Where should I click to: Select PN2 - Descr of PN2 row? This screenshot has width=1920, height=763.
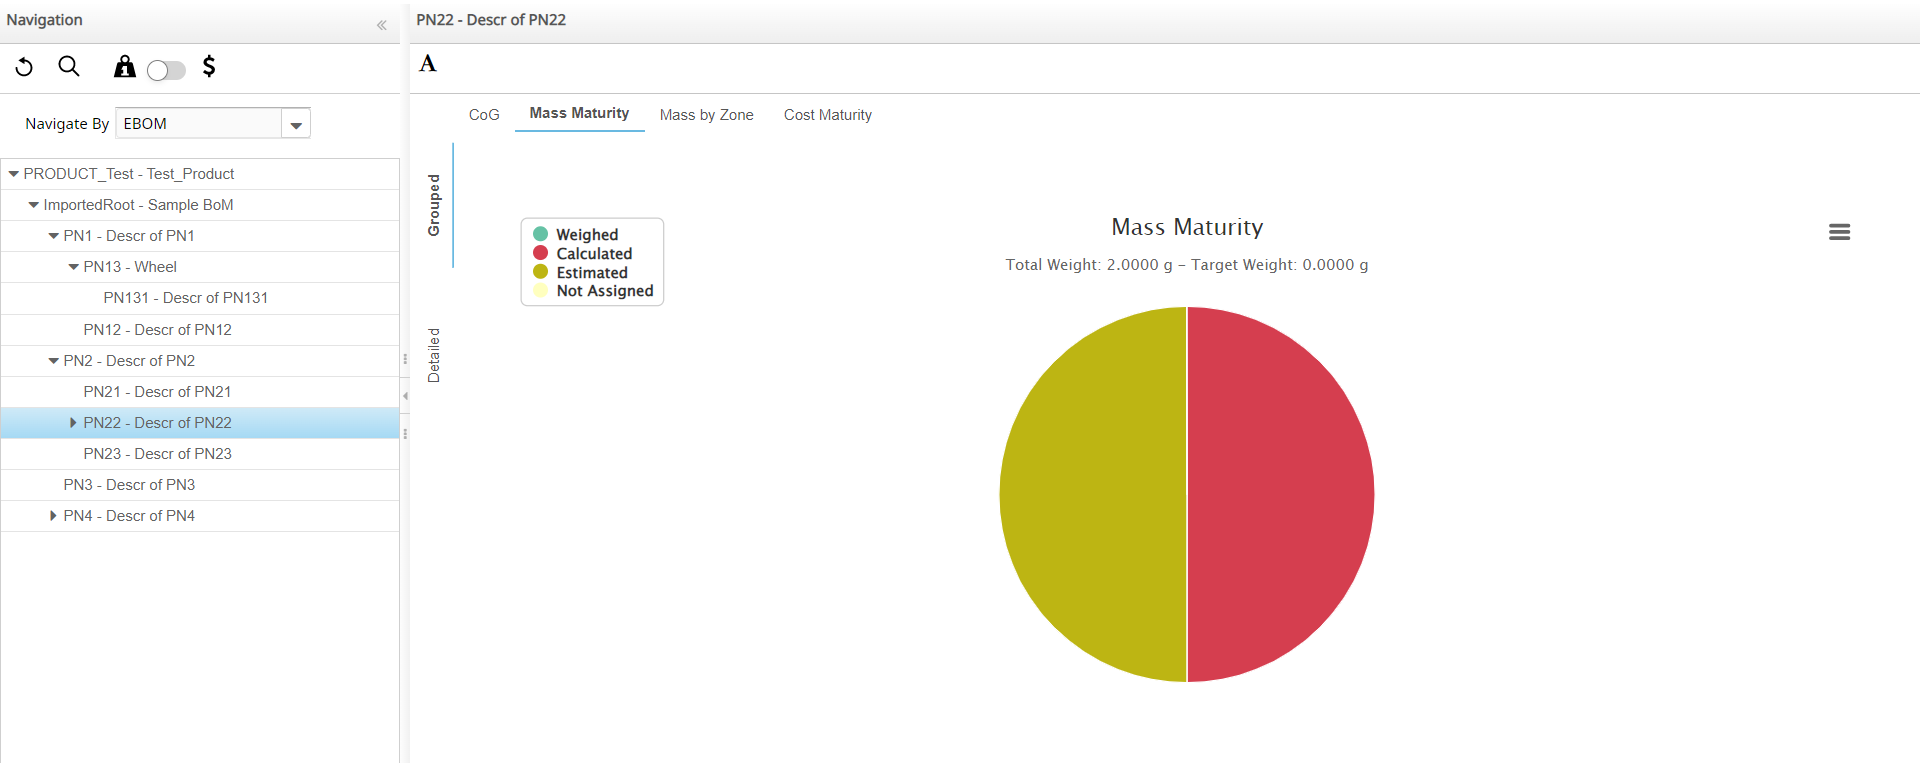tap(200, 361)
